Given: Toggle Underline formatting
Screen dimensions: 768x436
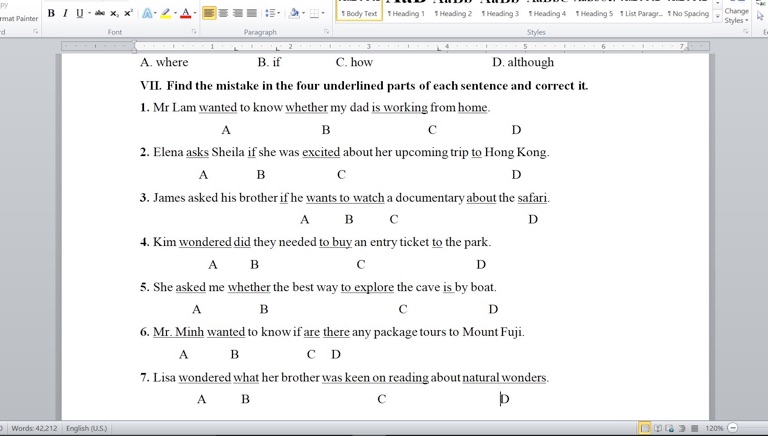Looking at the screenshot, I should pos(79,13).
